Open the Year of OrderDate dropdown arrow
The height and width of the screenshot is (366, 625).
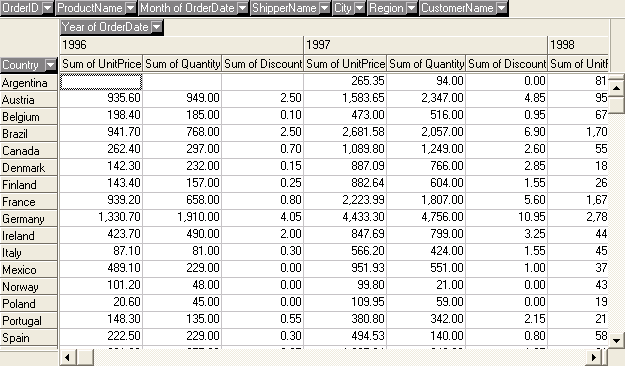pos(157,27)
